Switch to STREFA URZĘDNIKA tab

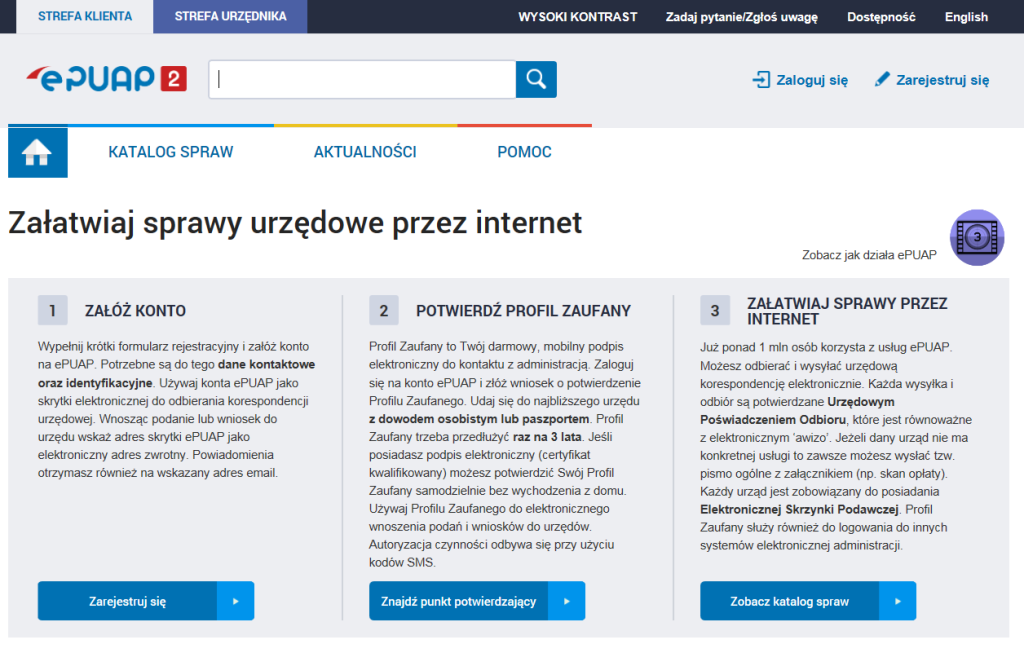tap(230, 17)
